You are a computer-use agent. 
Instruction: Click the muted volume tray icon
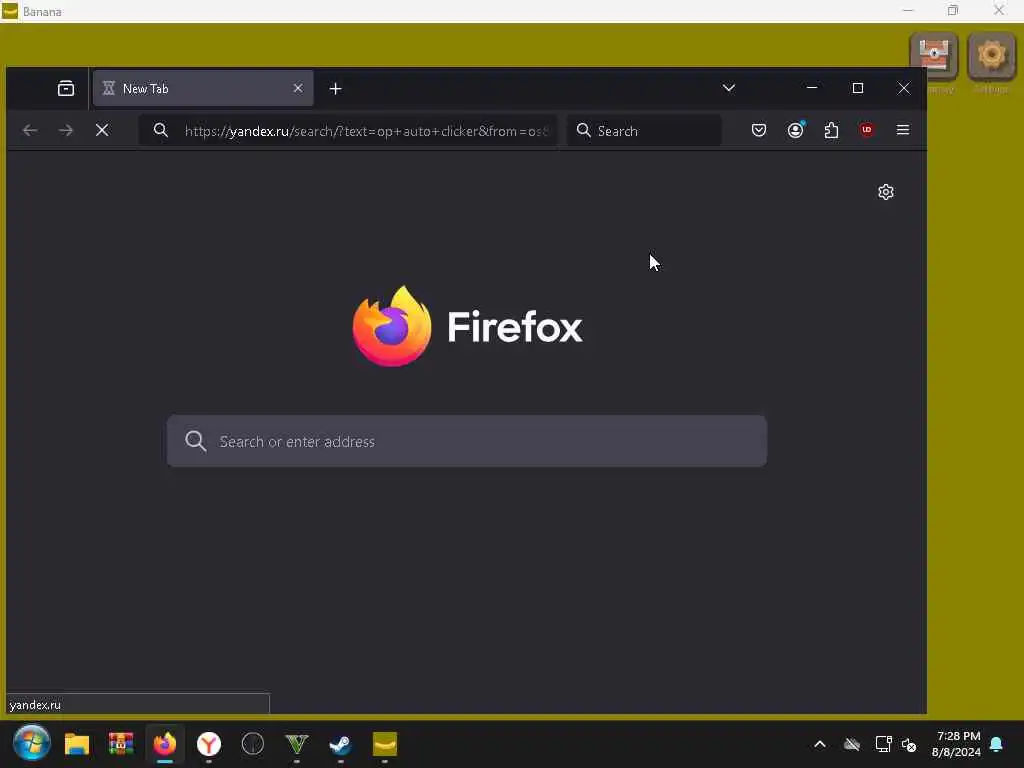click(x=909, y=744)
